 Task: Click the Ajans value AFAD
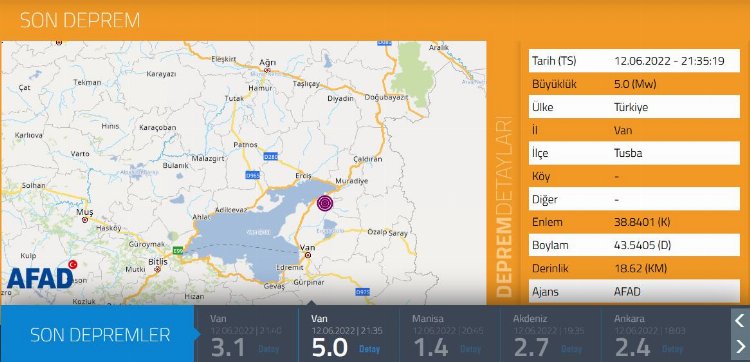point(627,291)
